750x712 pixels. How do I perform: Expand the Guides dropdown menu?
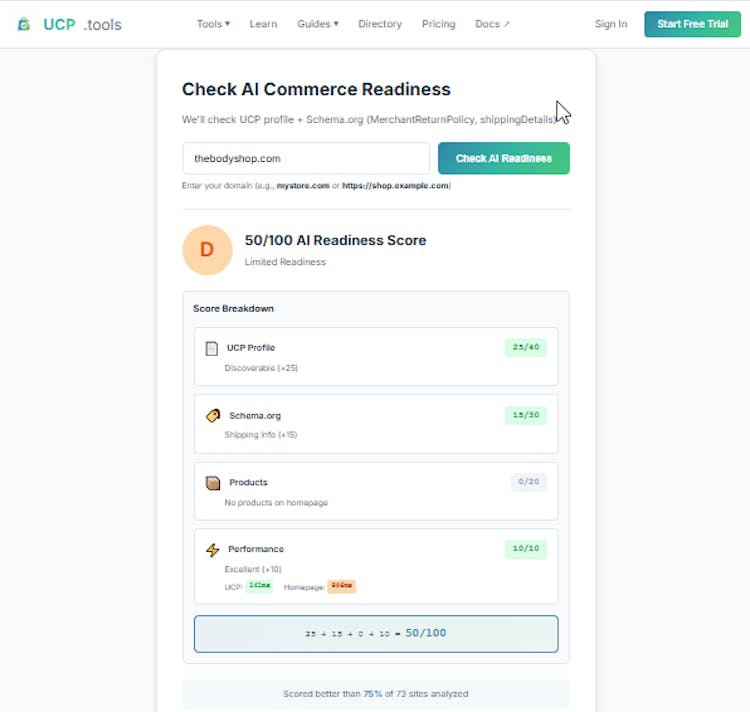(x=317, y=24)
